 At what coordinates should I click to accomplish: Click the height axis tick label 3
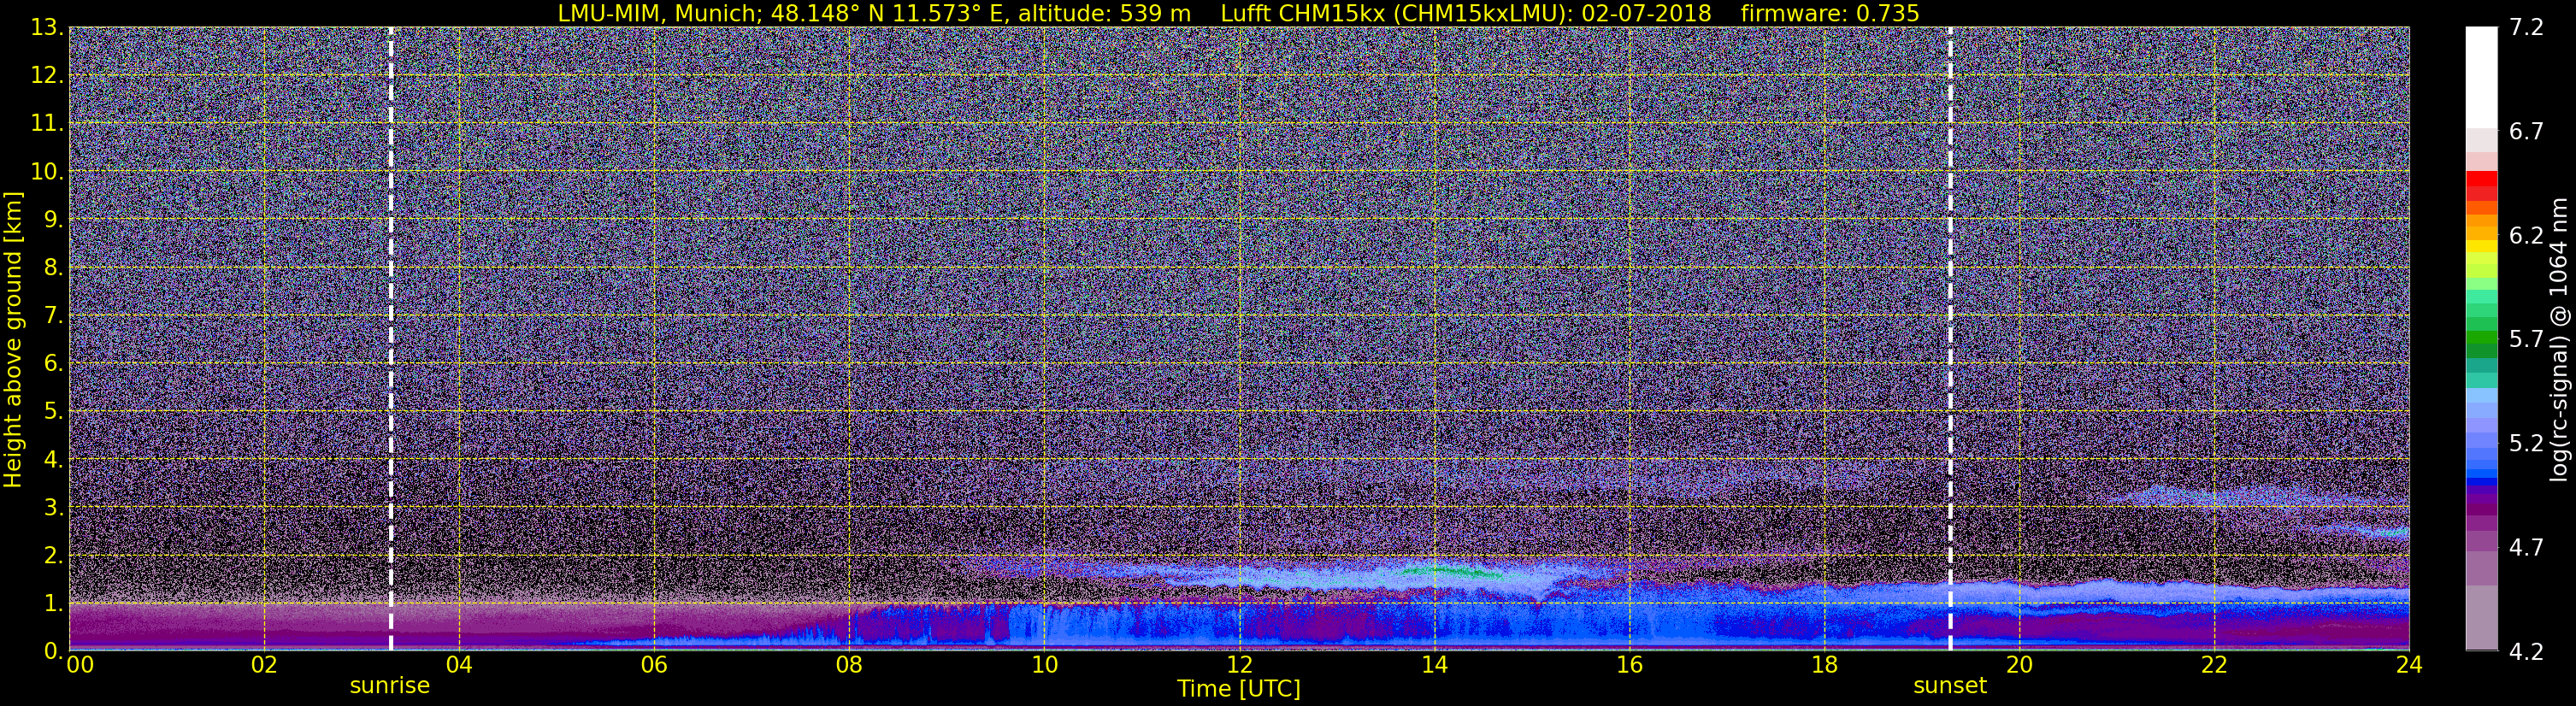click(x=52, y=507)
